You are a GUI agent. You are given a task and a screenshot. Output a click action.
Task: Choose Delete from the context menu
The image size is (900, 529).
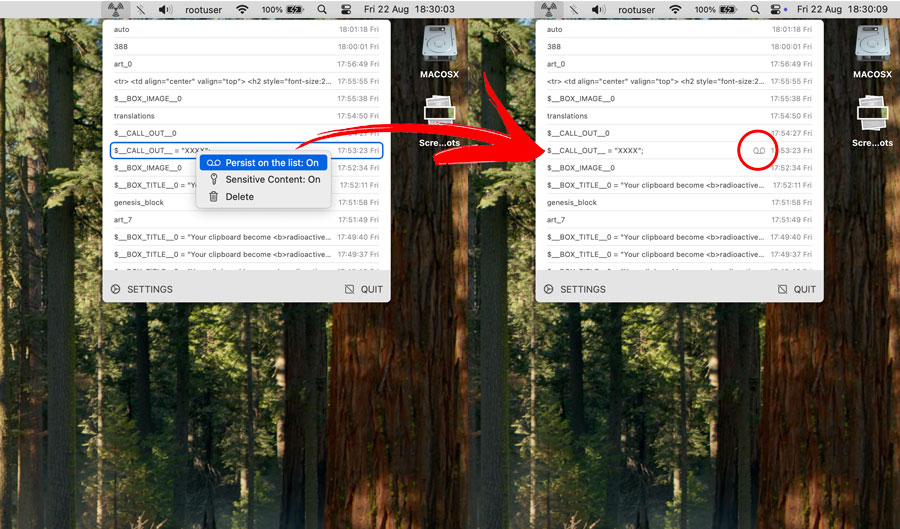(x=239, y=197)
